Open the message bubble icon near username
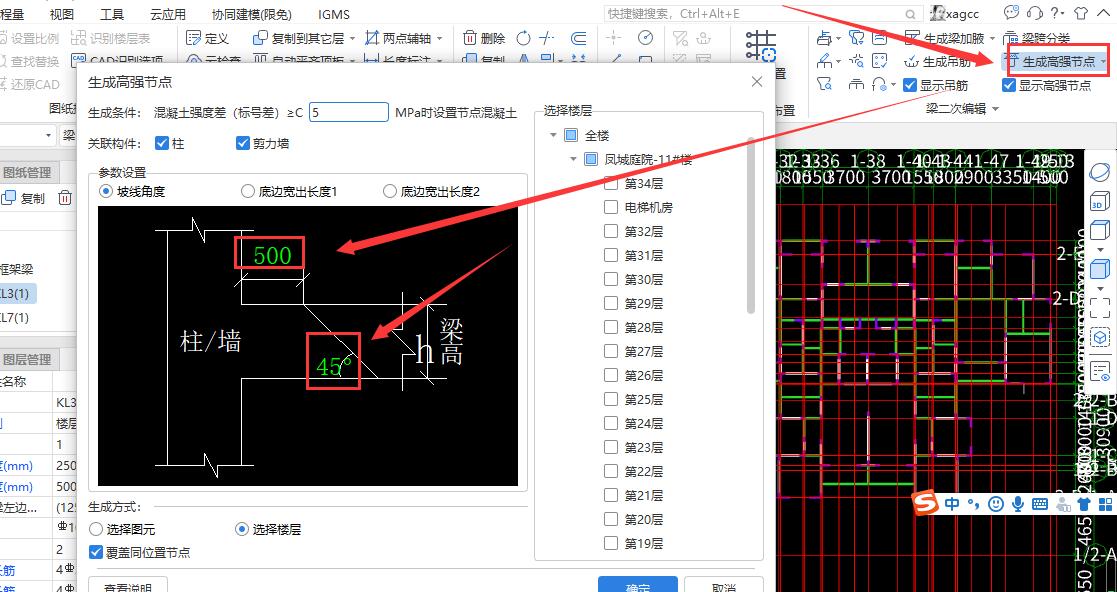Screen dimensions: 1117x592 [x=1012, y=13]
